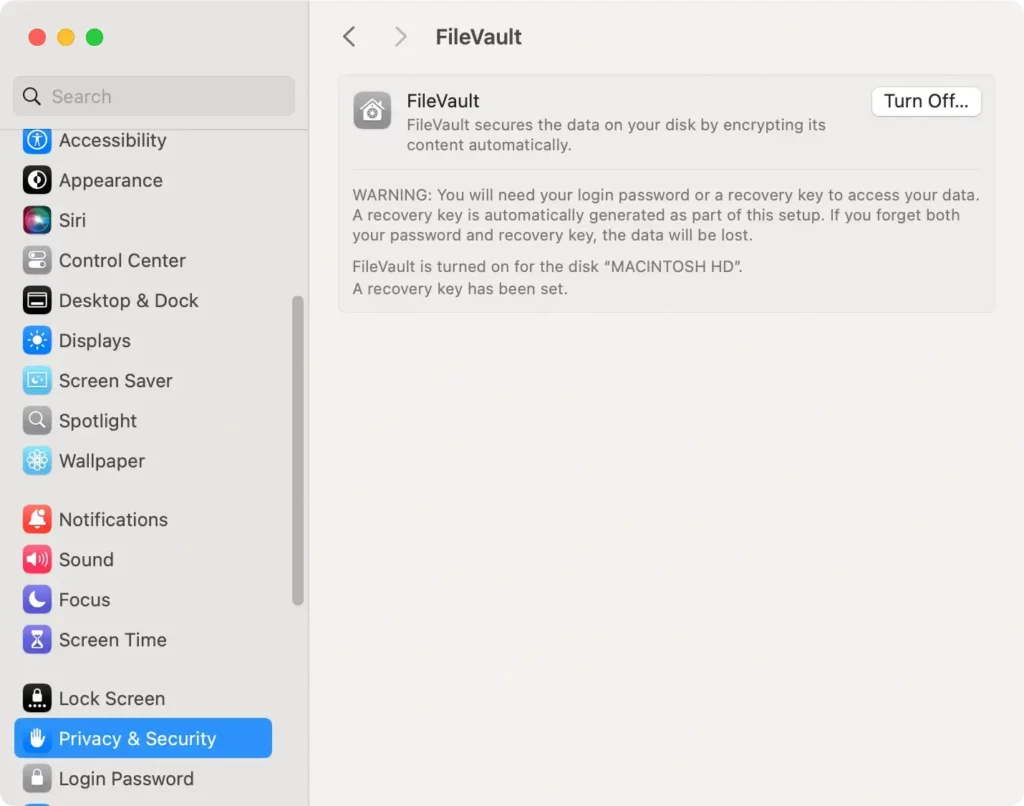This screenshot has height=806, width=1024.
Task: Click the Privacy & Security hand icon
Action: point(37,739)
